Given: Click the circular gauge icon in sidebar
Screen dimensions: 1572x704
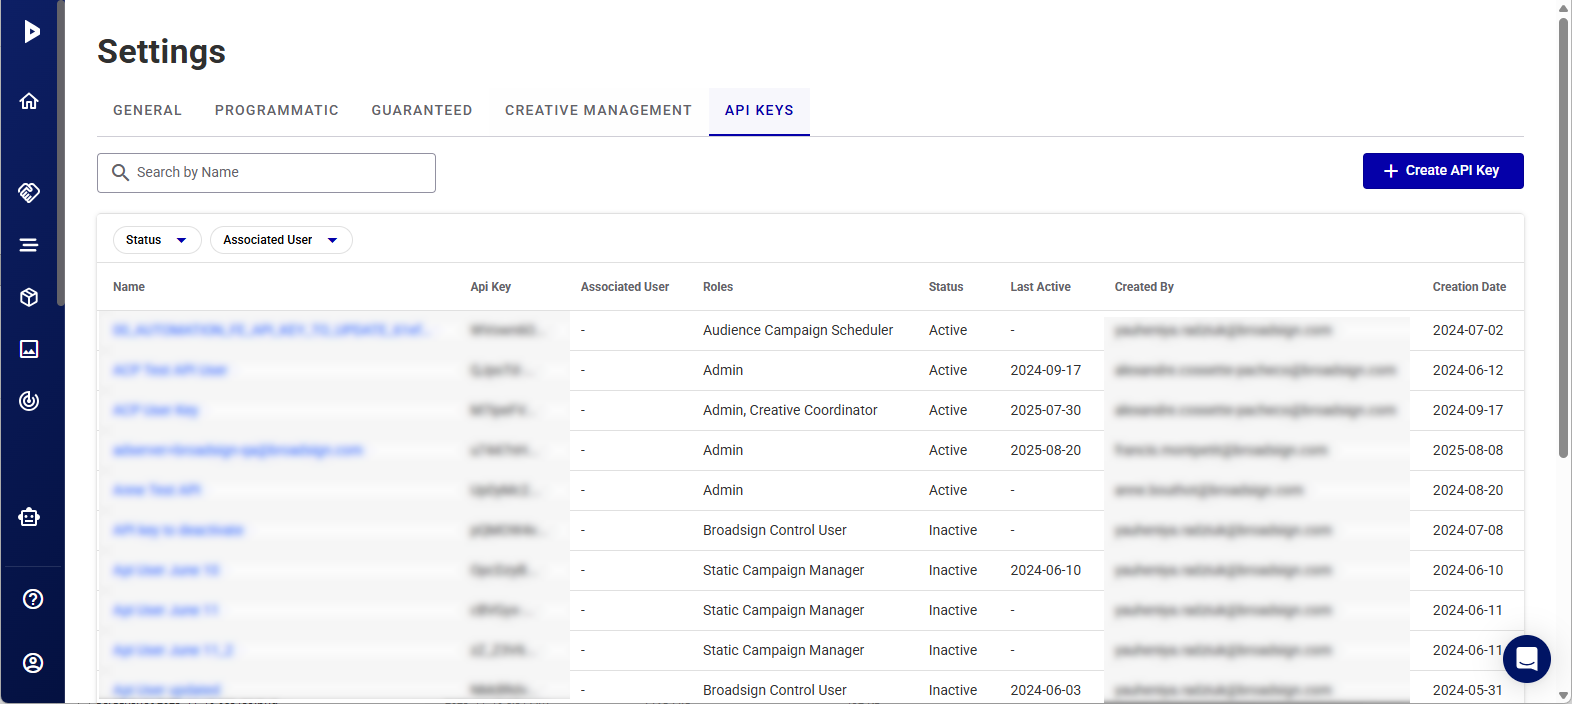Looking at the screenshot, I should [x=29, y=401].
